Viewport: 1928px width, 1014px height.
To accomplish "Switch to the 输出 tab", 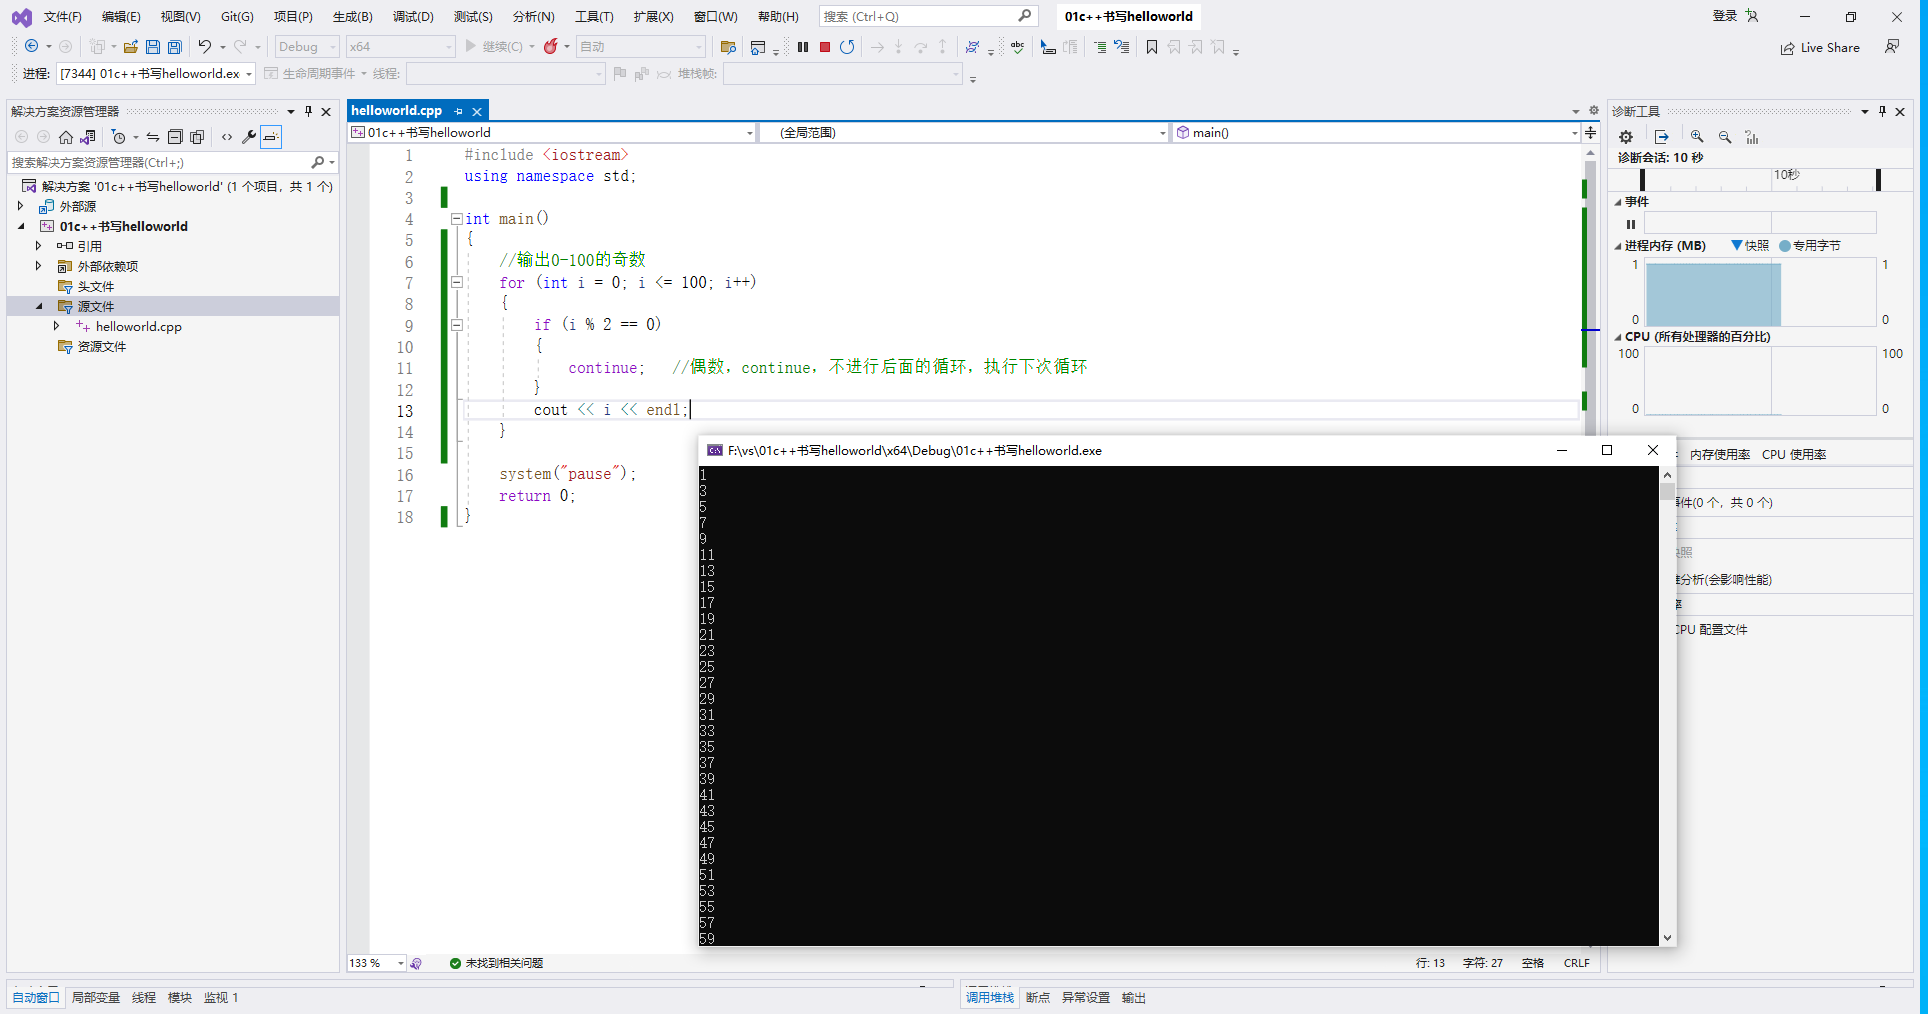I will [x=1134, y=998].
